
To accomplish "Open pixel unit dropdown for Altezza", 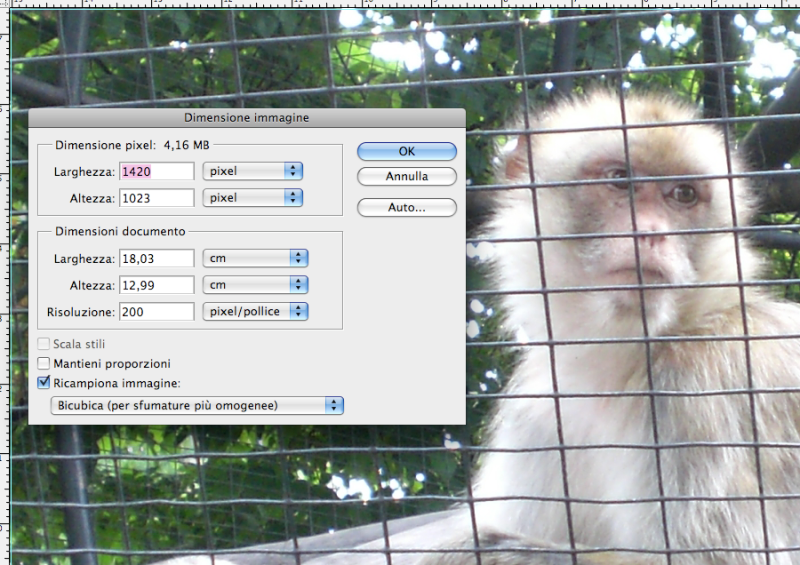I will coord(253,198).
